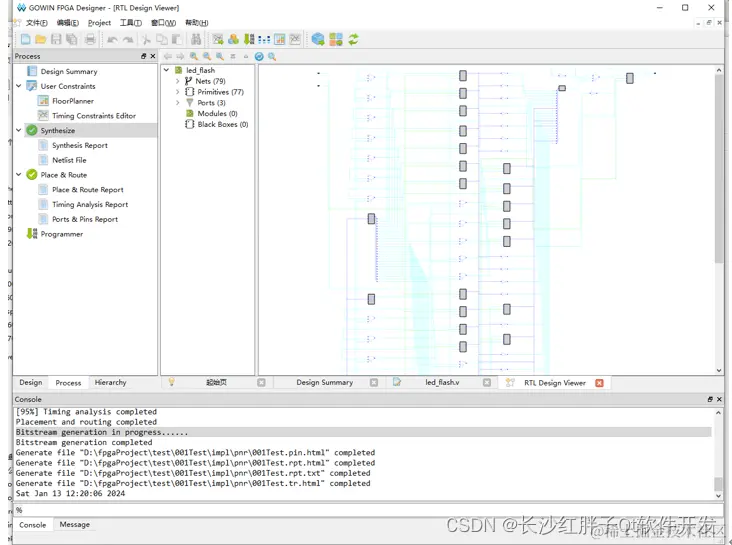Screen dimensions: 732x545
Task: Switch to the 起始页 start page tab
Action: [216, 382]
